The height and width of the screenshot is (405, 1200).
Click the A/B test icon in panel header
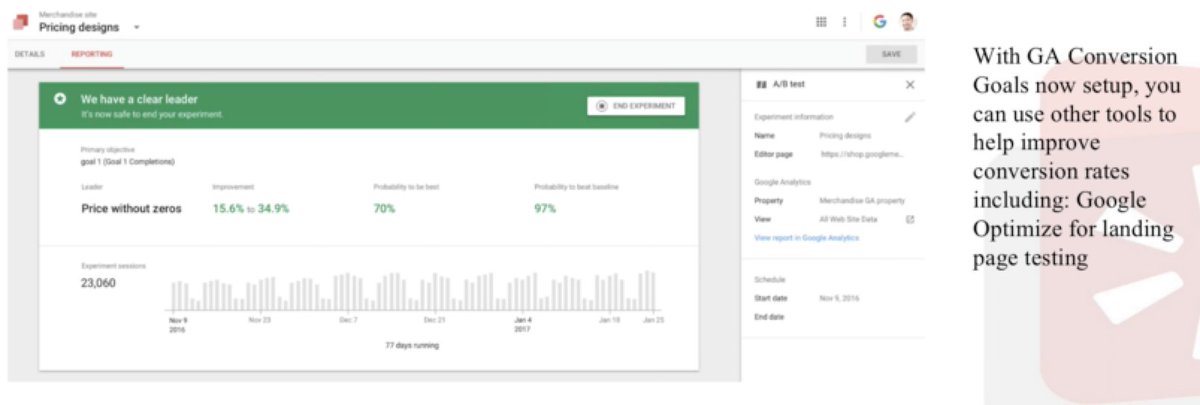(761, 85)
